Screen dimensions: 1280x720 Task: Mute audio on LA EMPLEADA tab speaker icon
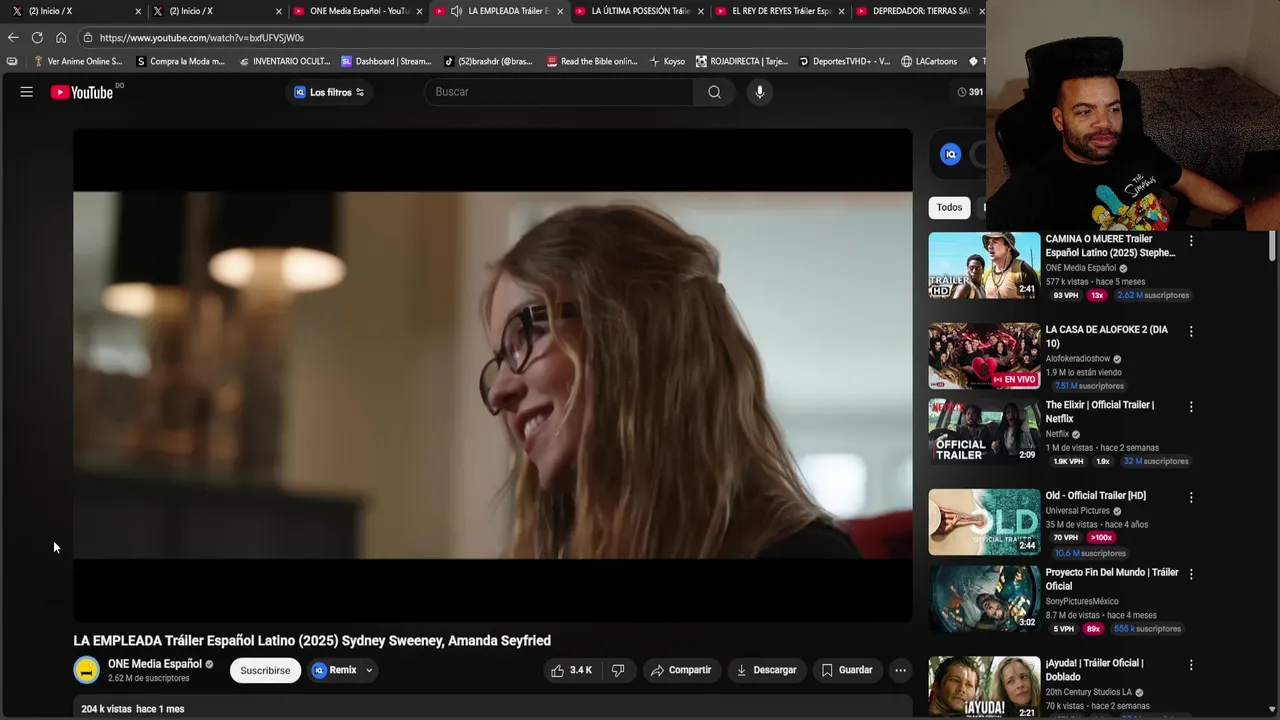[x=456, y=11]
